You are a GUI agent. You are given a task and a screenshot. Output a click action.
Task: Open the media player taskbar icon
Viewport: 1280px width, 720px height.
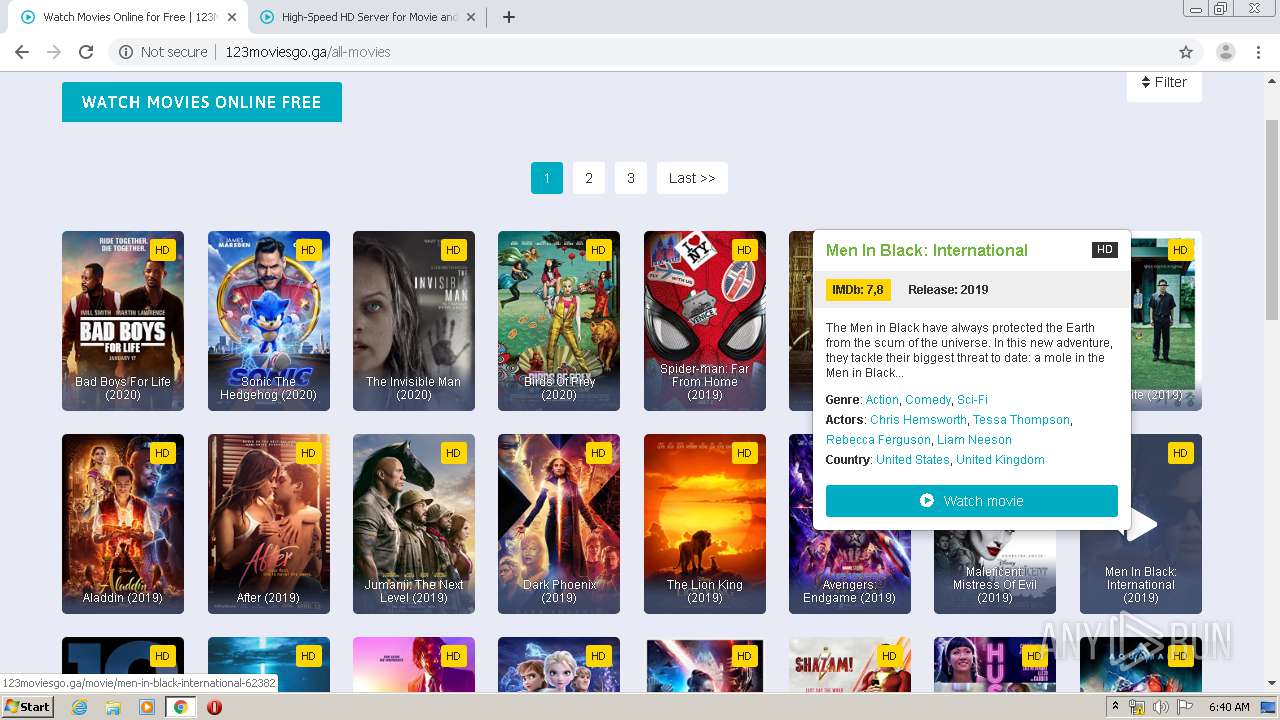(147, 707)
